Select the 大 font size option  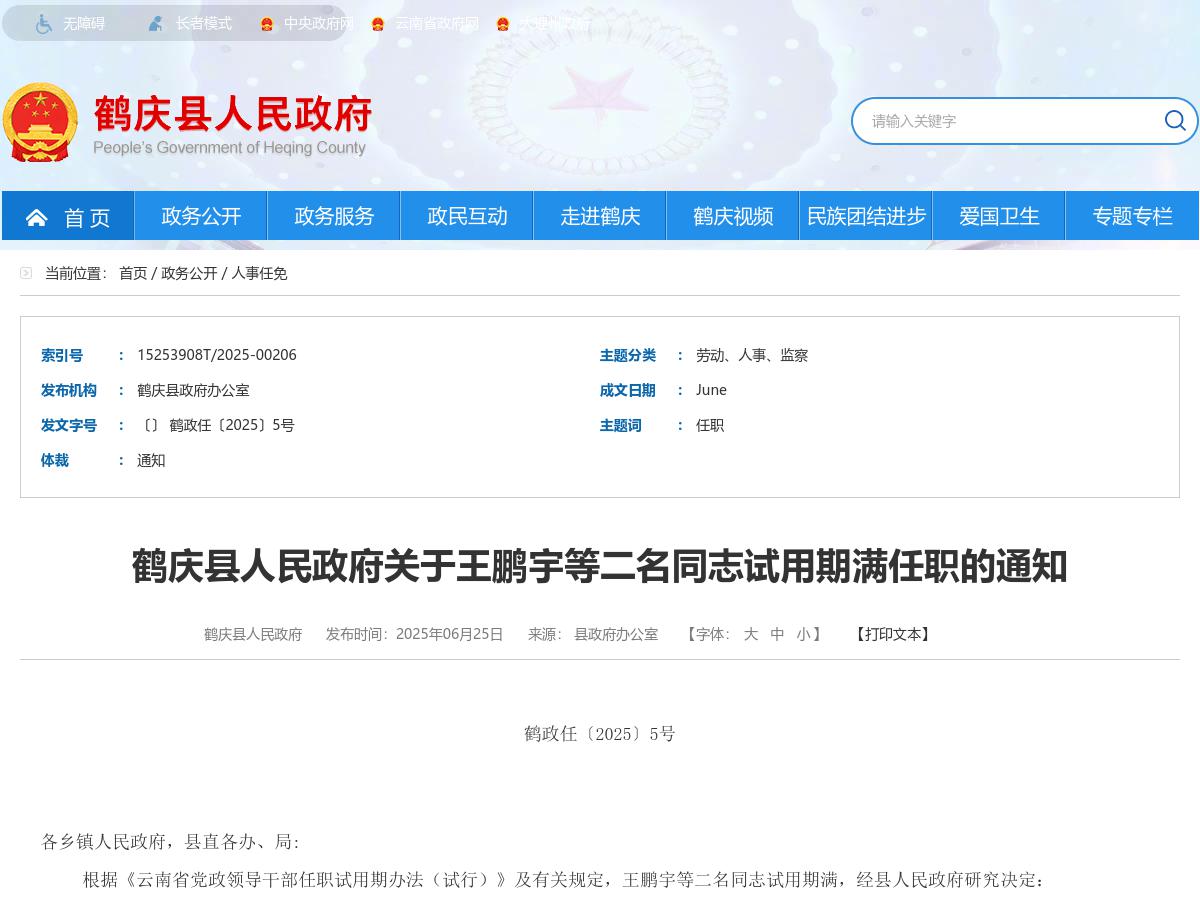751,634
